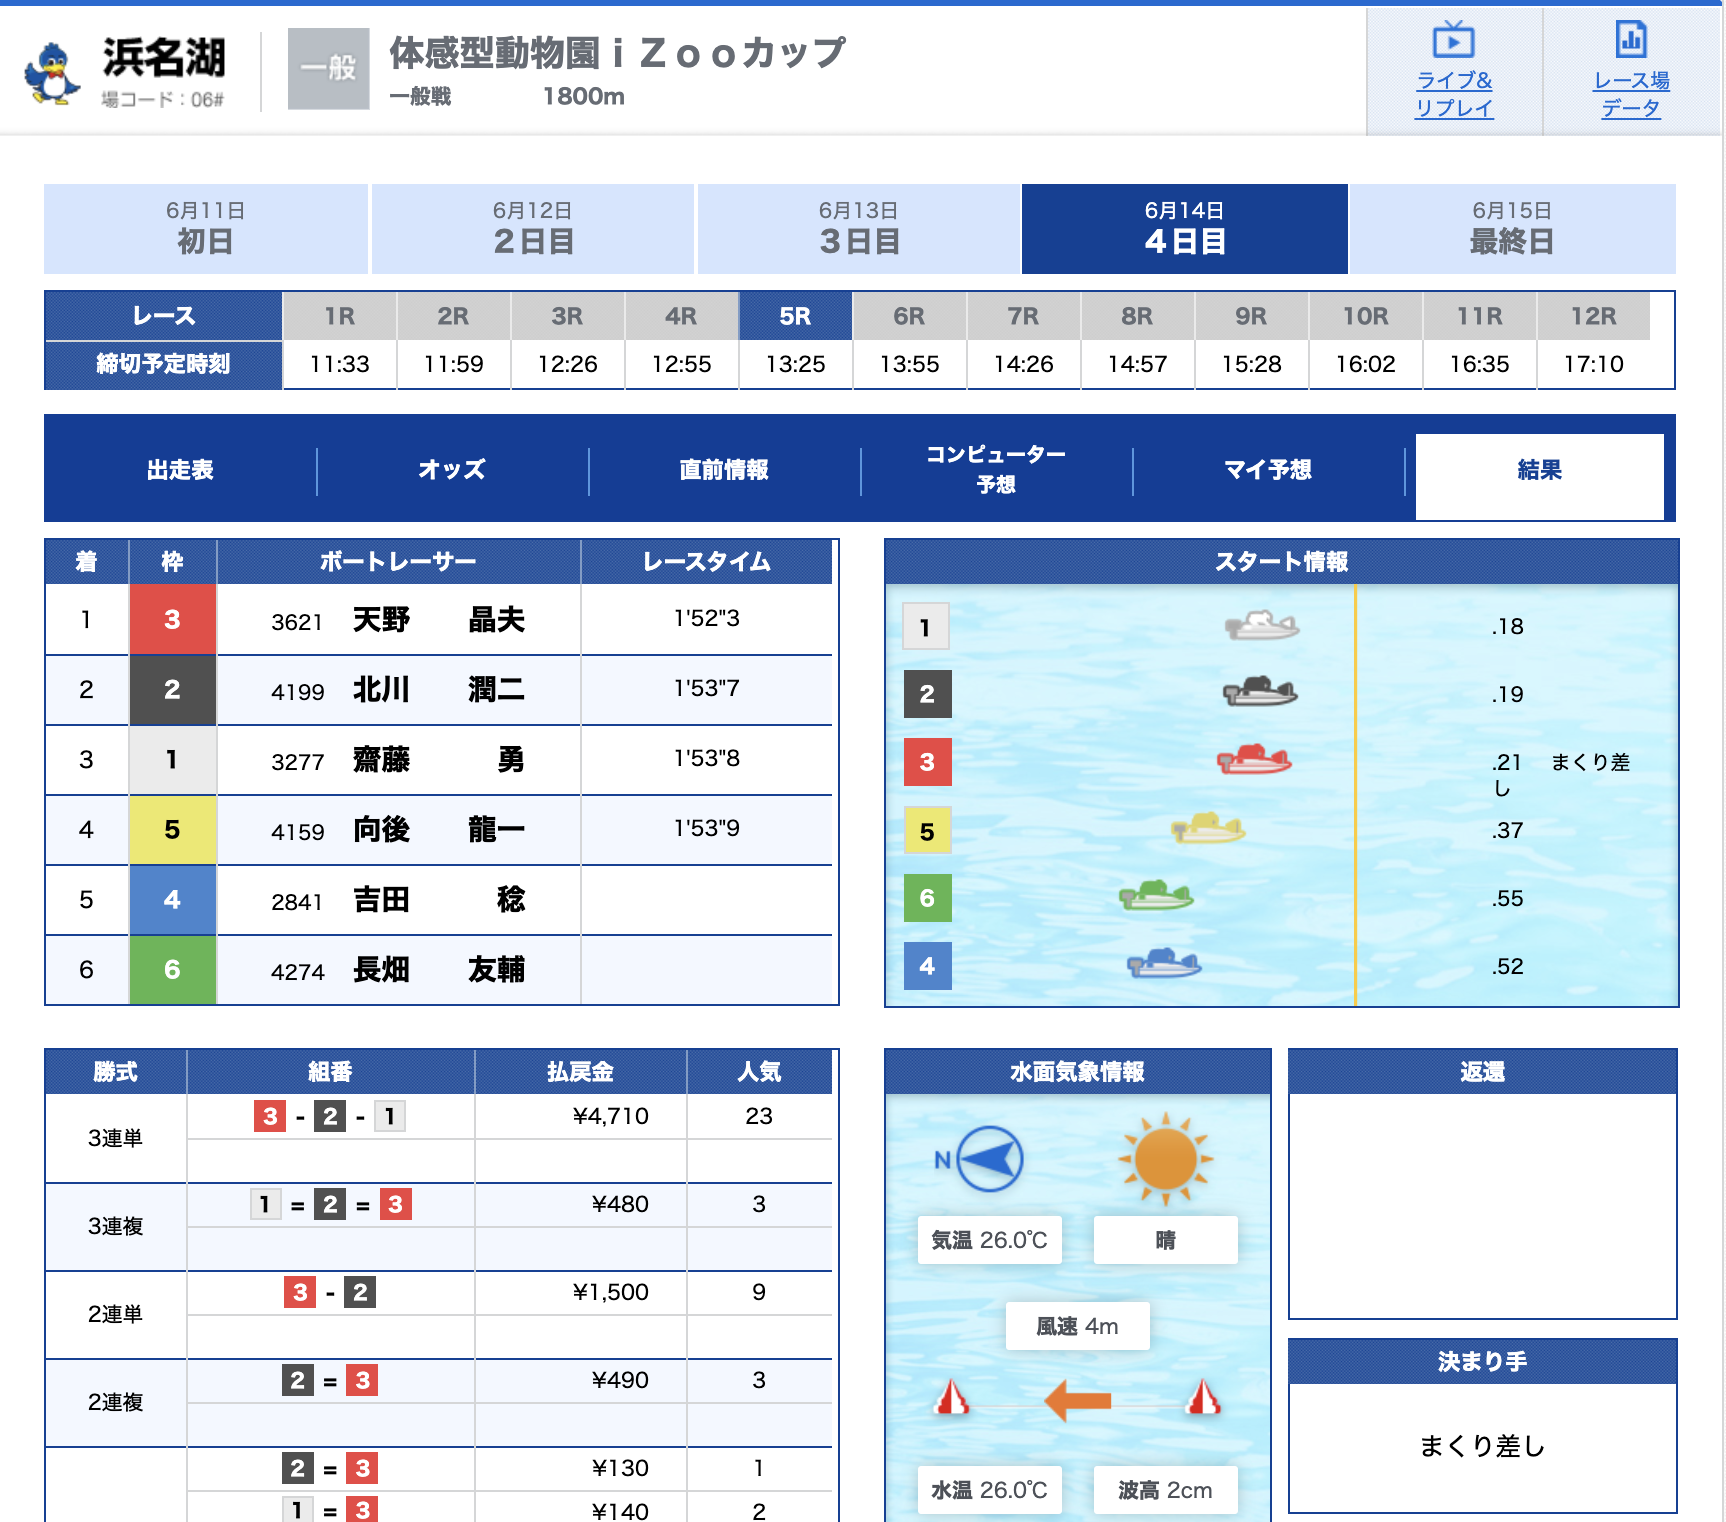Click the 3連単 payout ¥4,710
Image resolution: width=1726 pixels, height=1522 pixels.
[x=610, y=1116]
